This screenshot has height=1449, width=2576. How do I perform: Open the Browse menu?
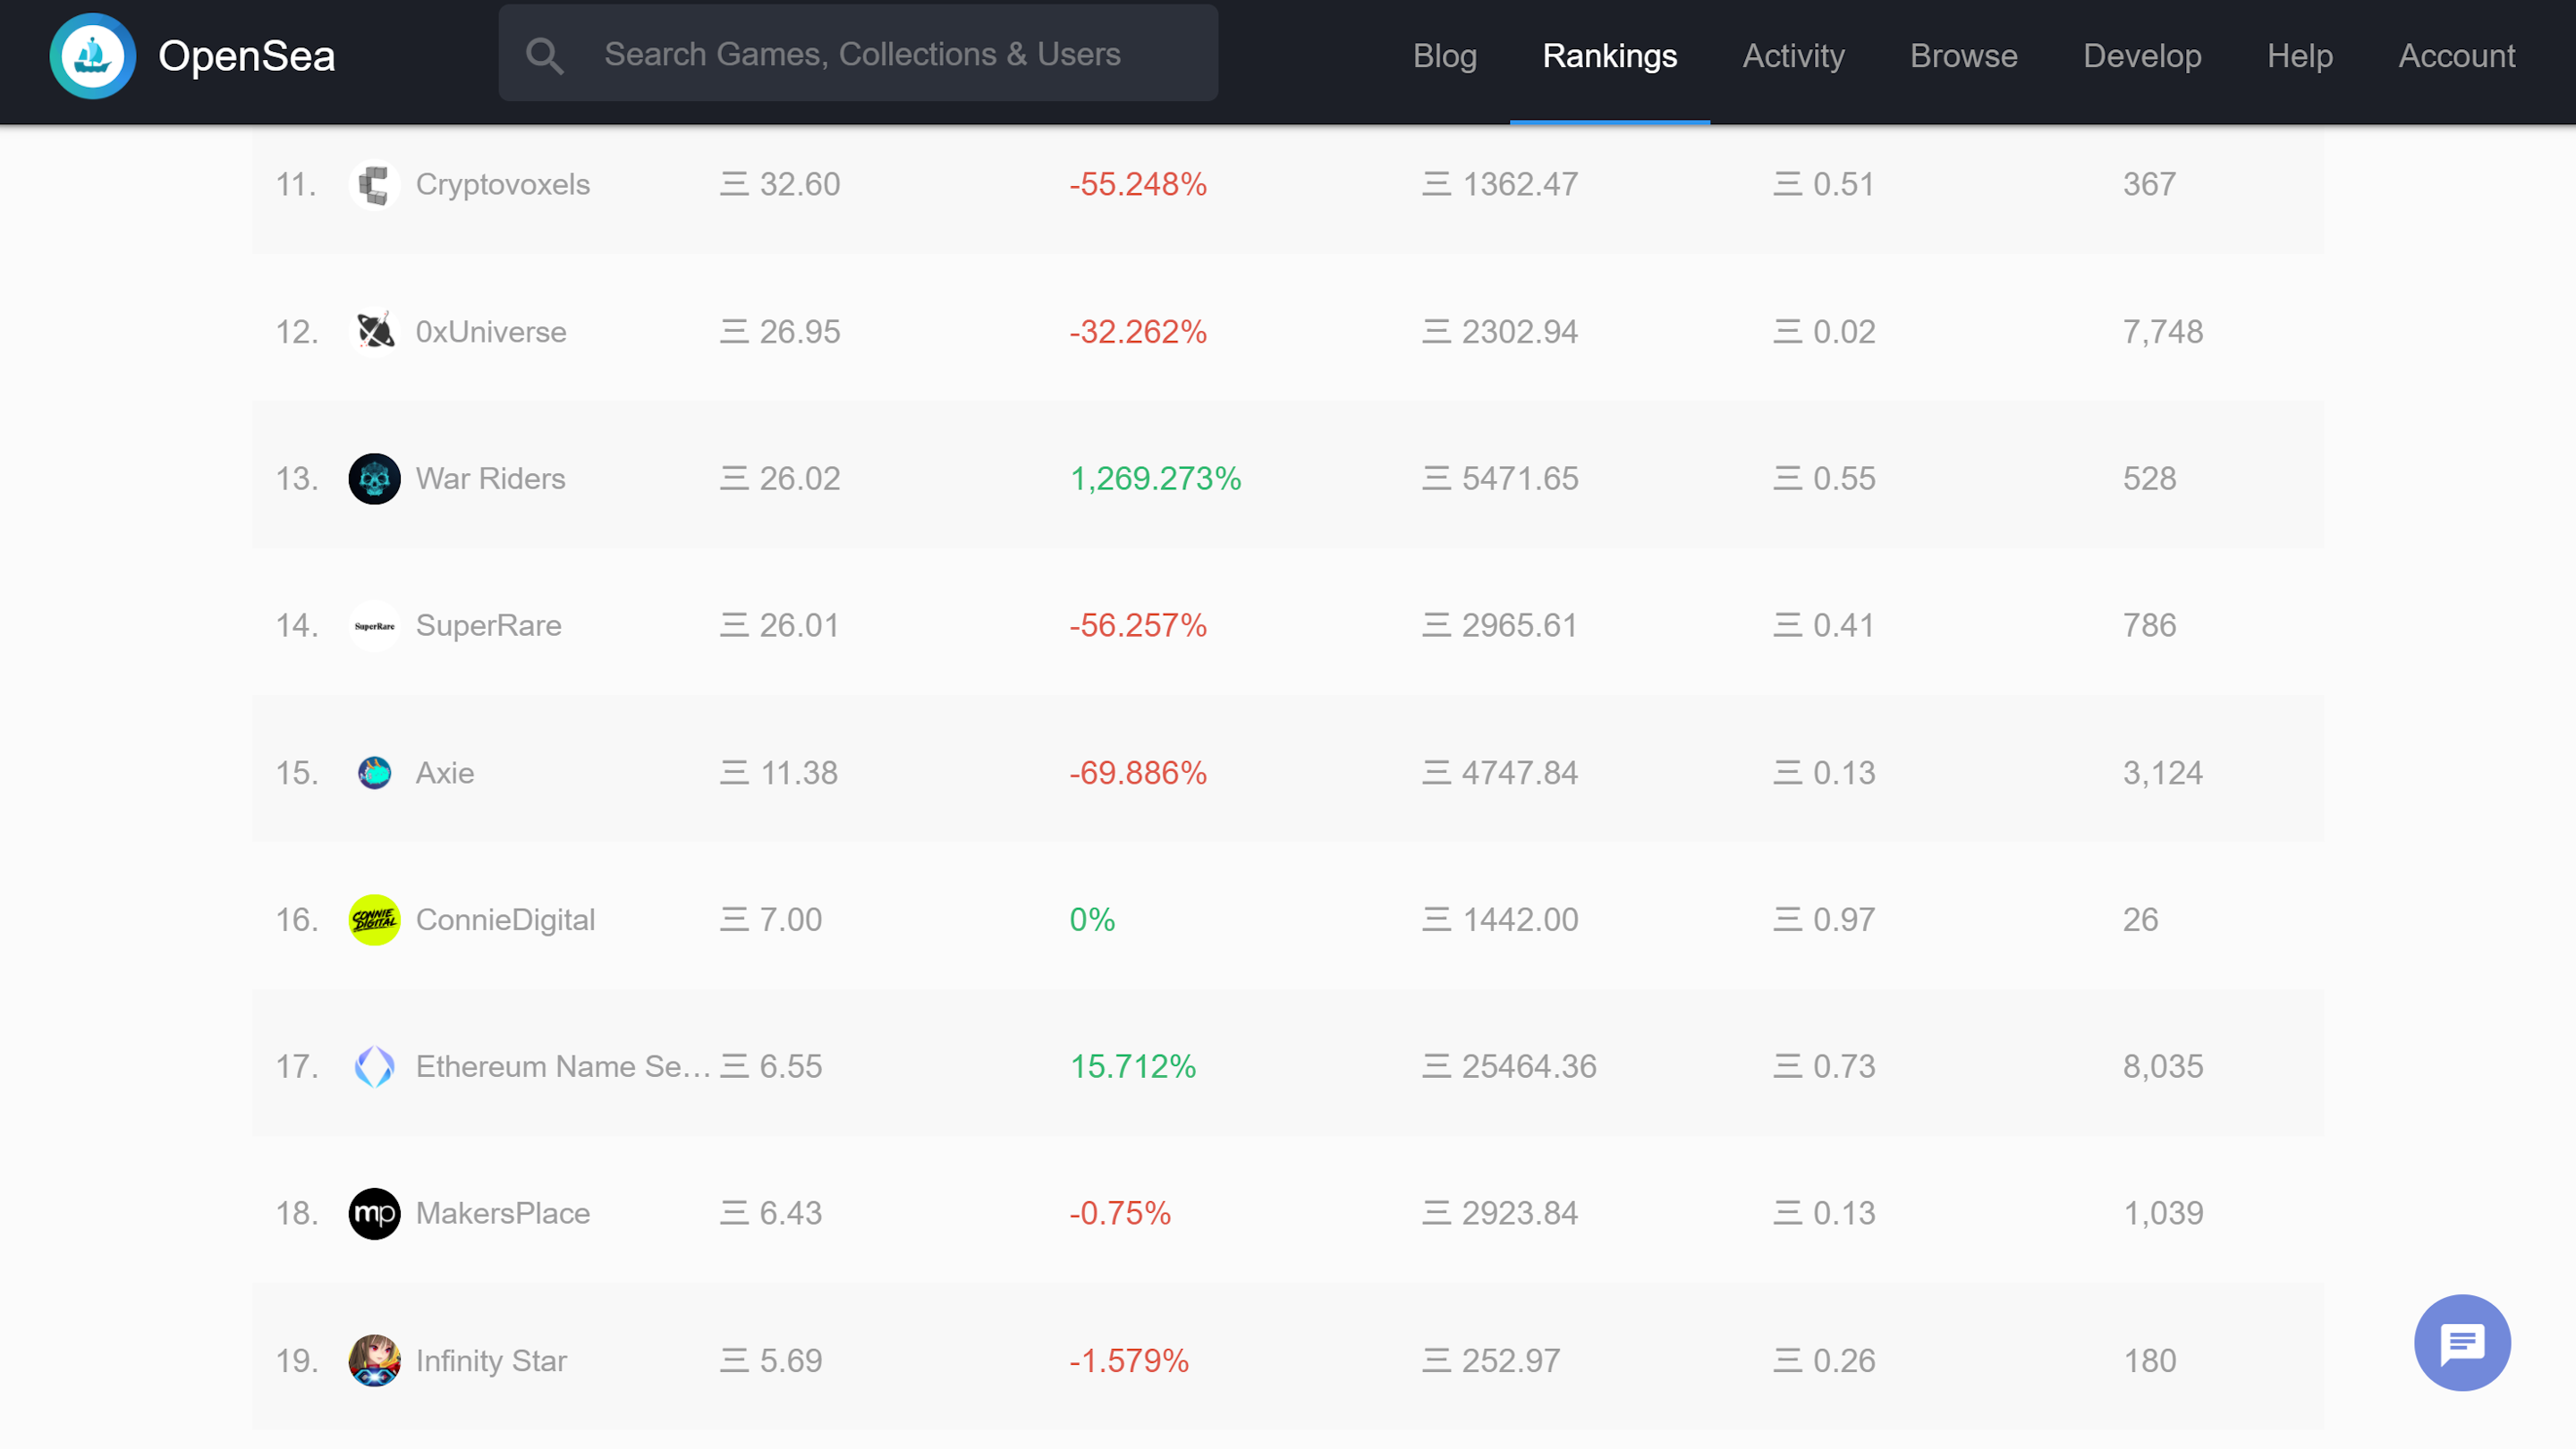1964,56
